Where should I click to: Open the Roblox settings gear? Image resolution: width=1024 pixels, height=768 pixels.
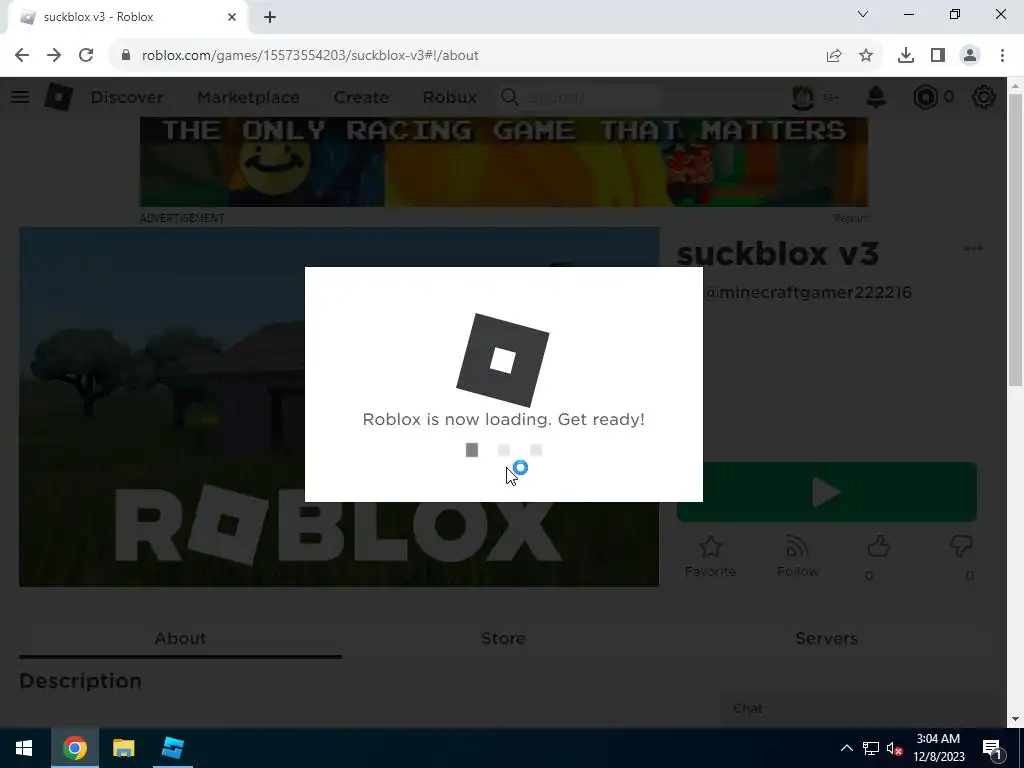[x=984, y=97]
